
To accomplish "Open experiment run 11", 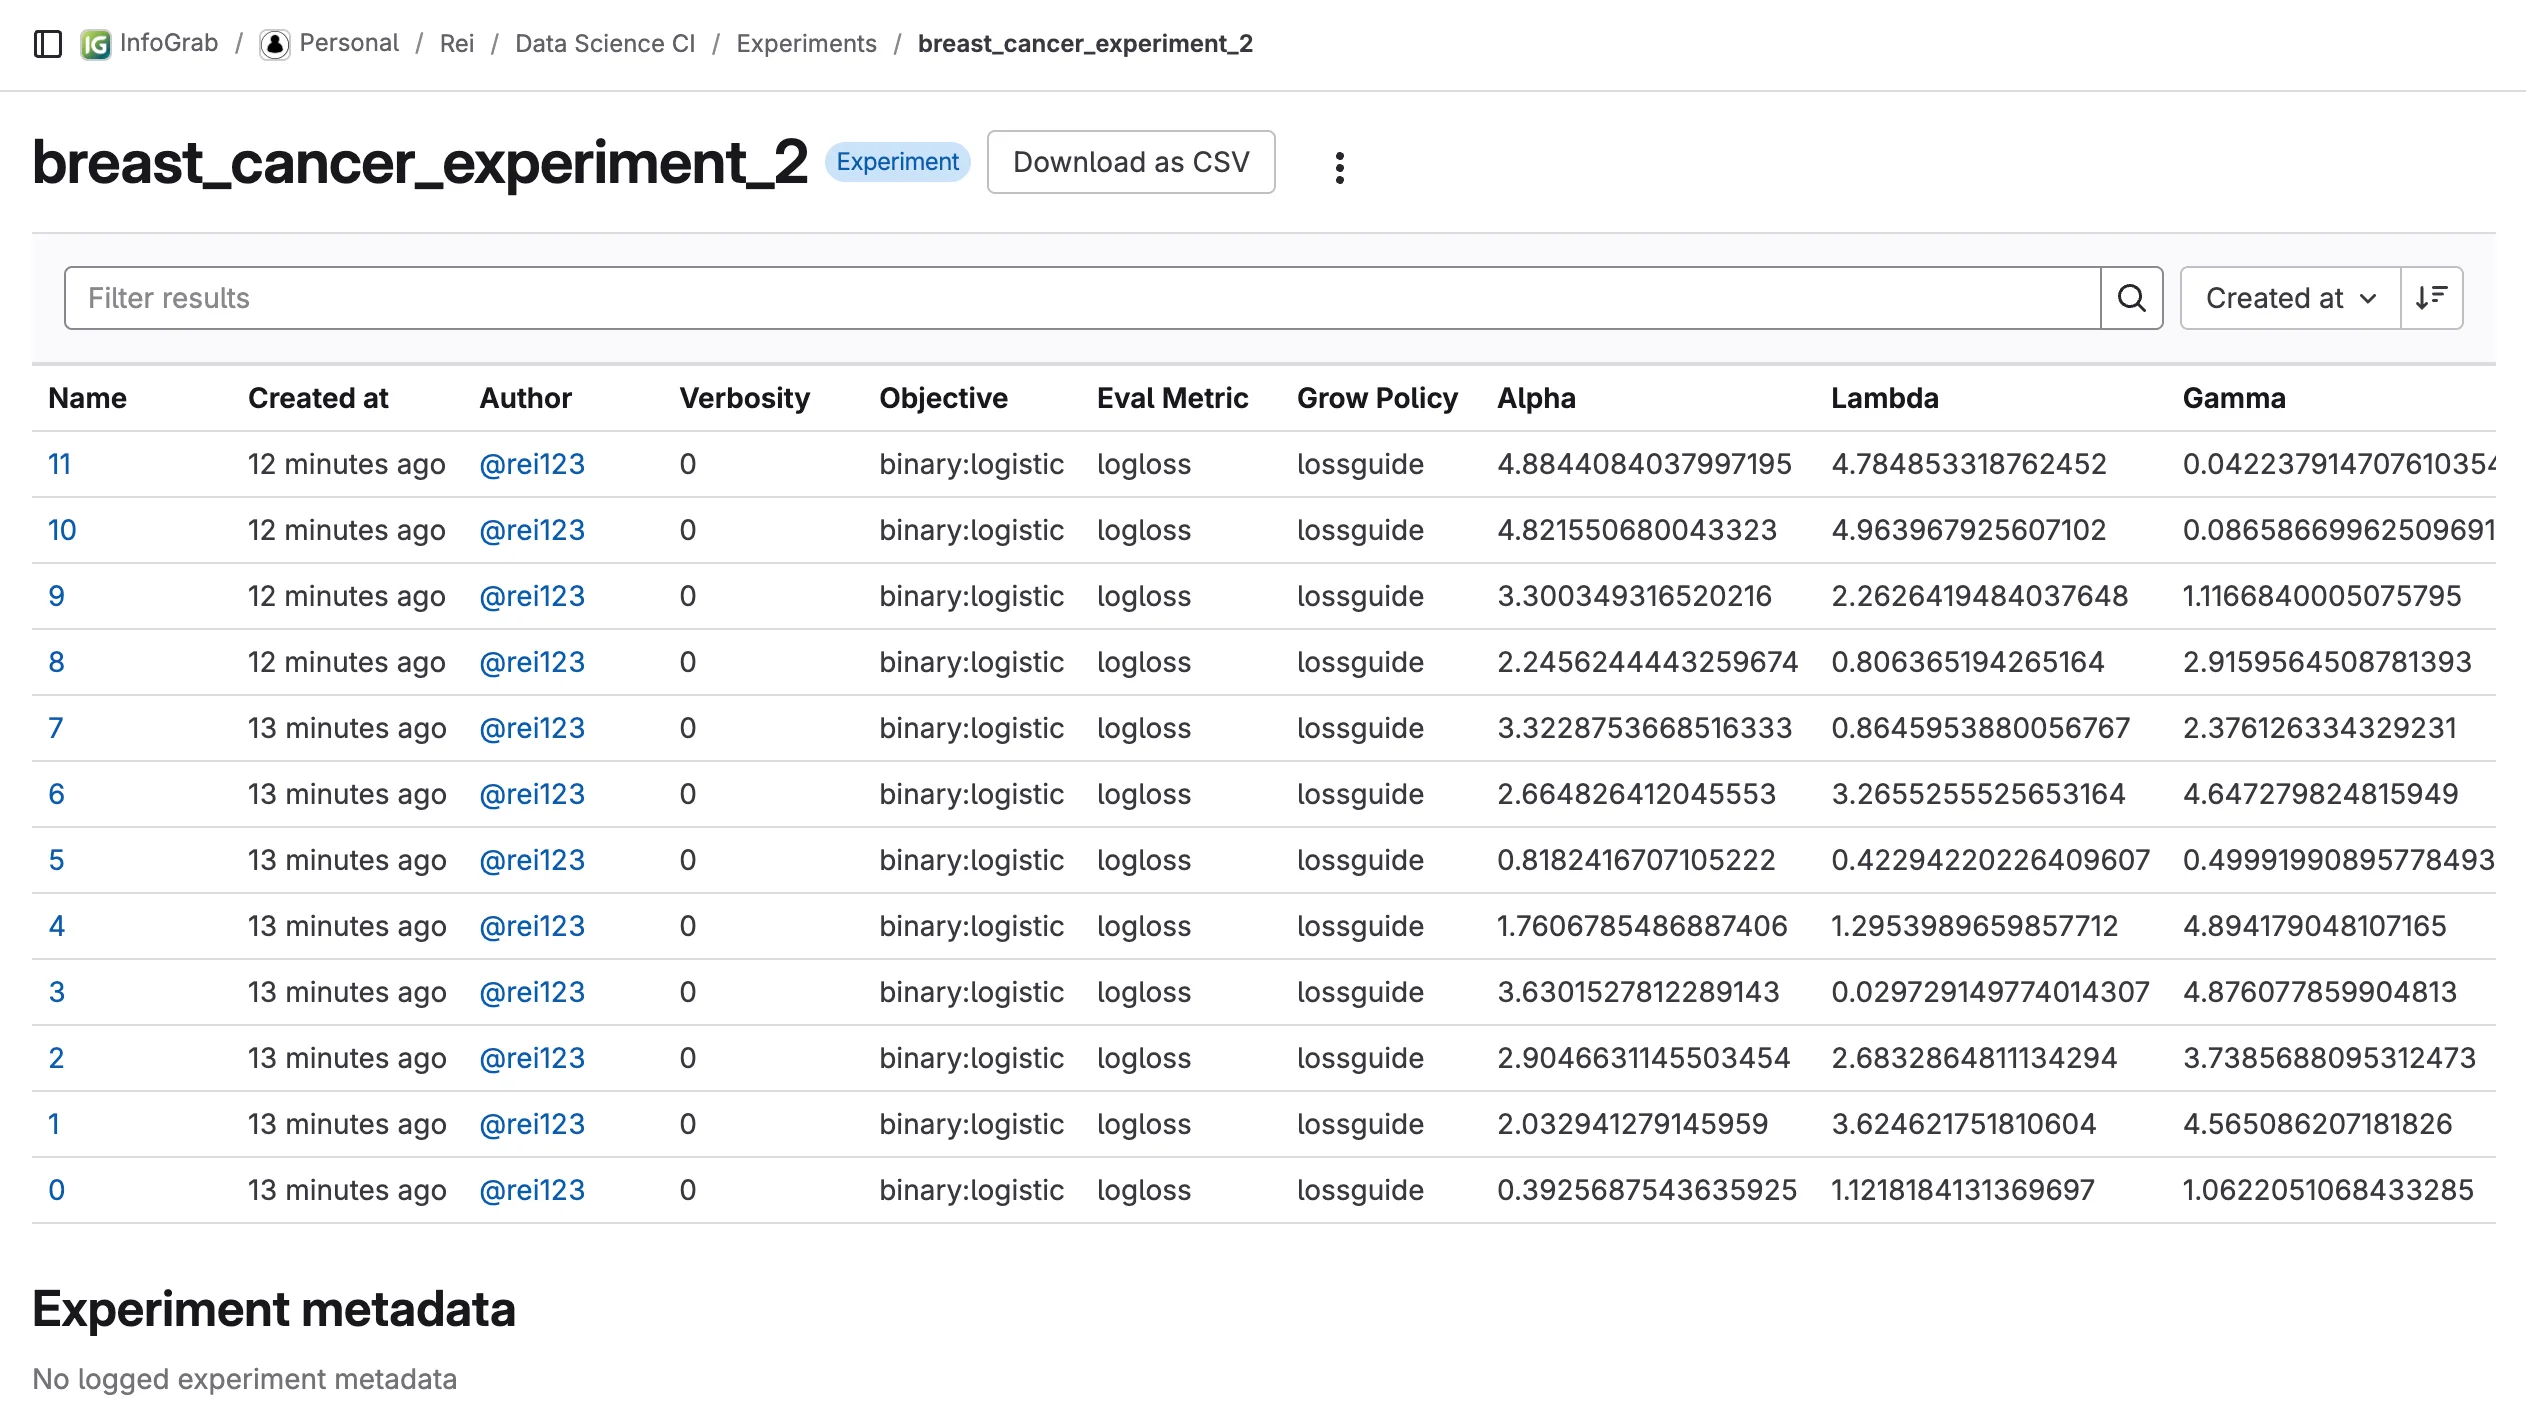I will [x=59, y=464].
